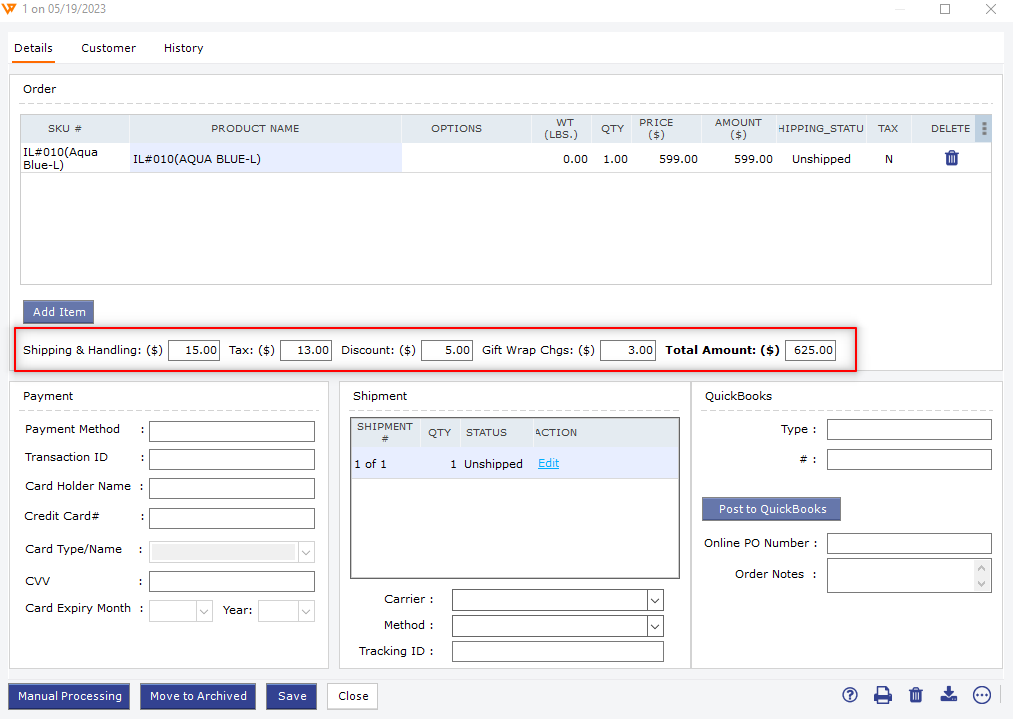Delete the IL#010 item row with the trash icon
1013x719 pixels.
pyautogui.click(x=952, y=158)
